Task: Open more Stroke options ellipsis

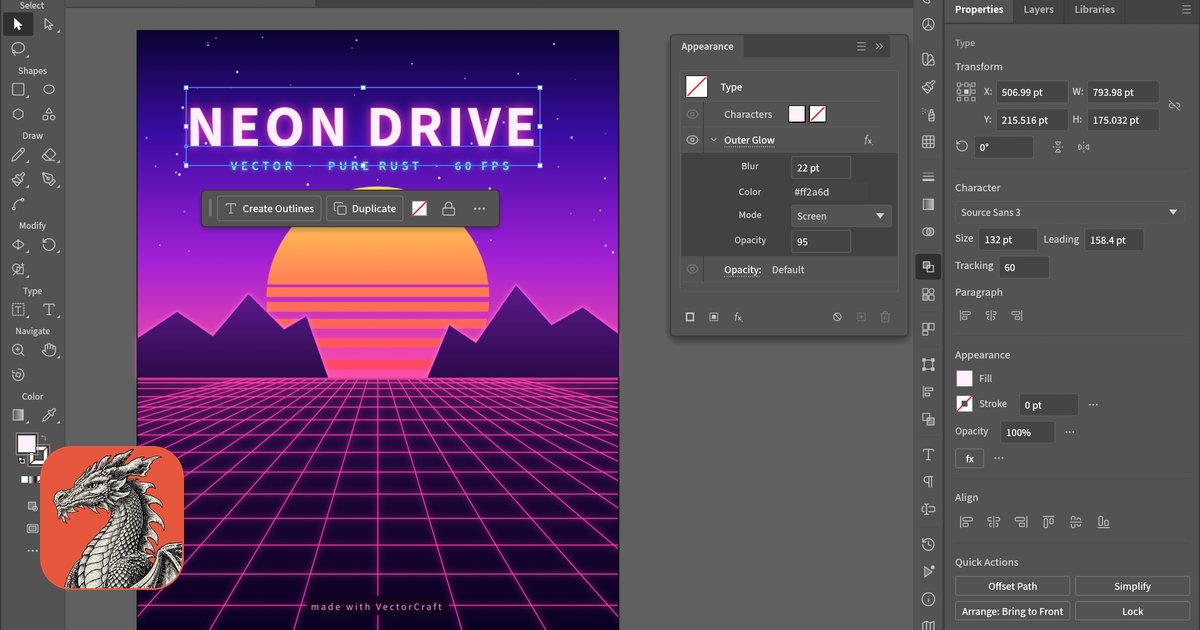Action: 1093,405
